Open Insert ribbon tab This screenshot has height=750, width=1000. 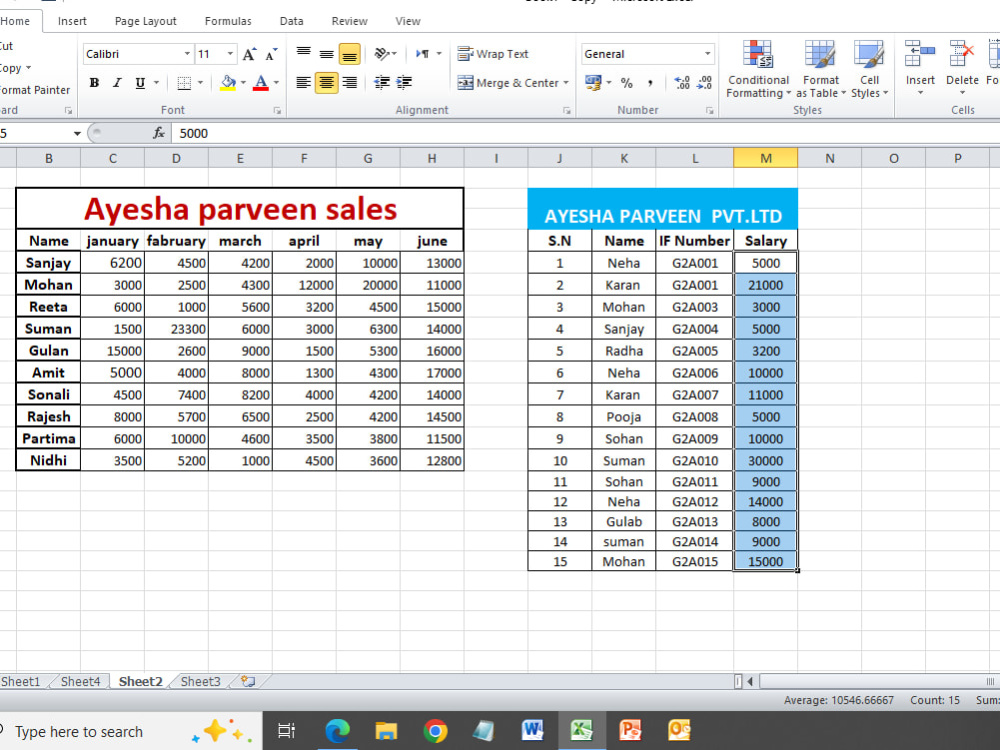coord(72,21)
